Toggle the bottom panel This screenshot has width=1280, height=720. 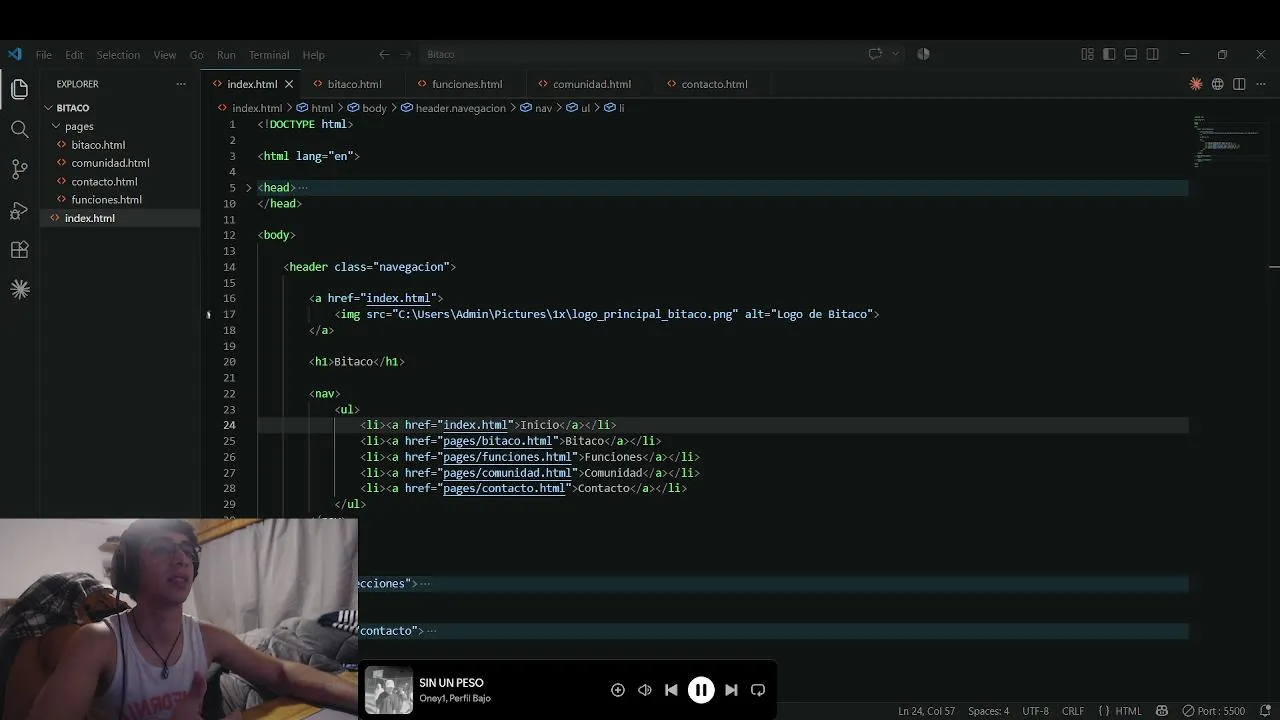(x=1131, y=54)
